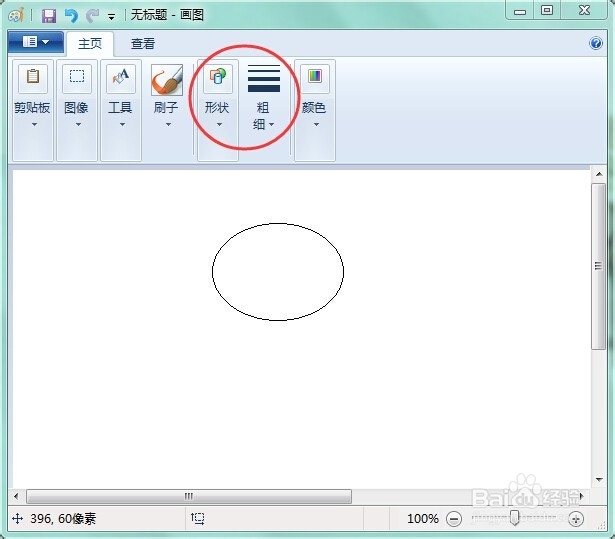Close the Paint window
This screenshot has height=539, width=615.
(584, 11)
